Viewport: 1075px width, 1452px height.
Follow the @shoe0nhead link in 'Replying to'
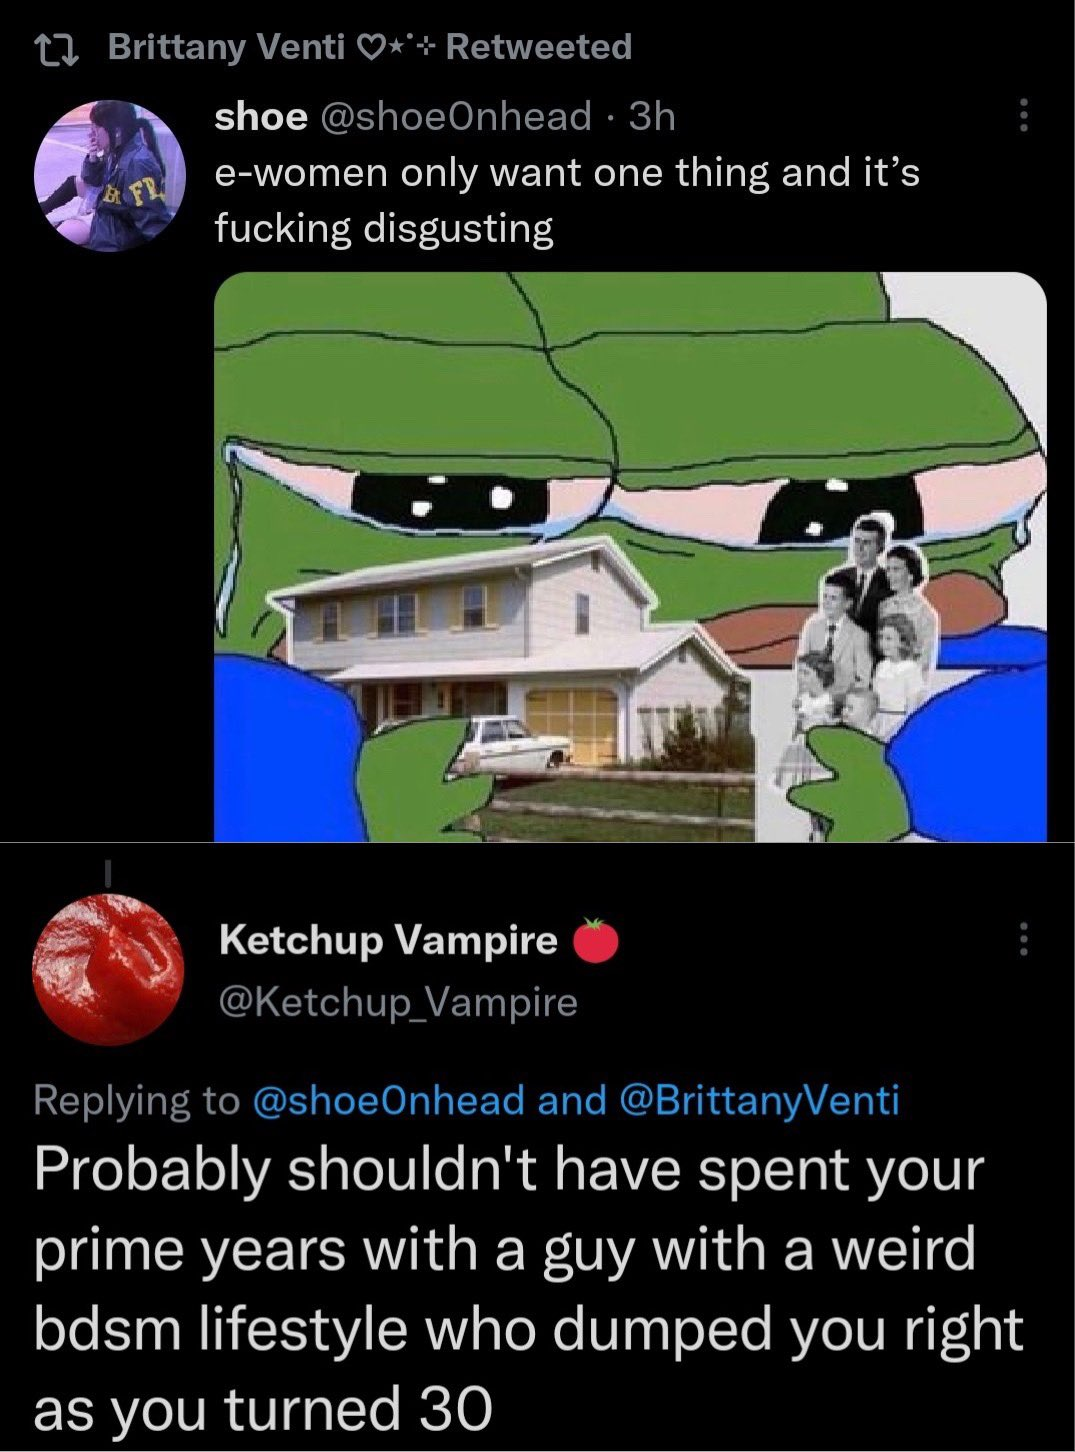click(x=389, y=1100)
